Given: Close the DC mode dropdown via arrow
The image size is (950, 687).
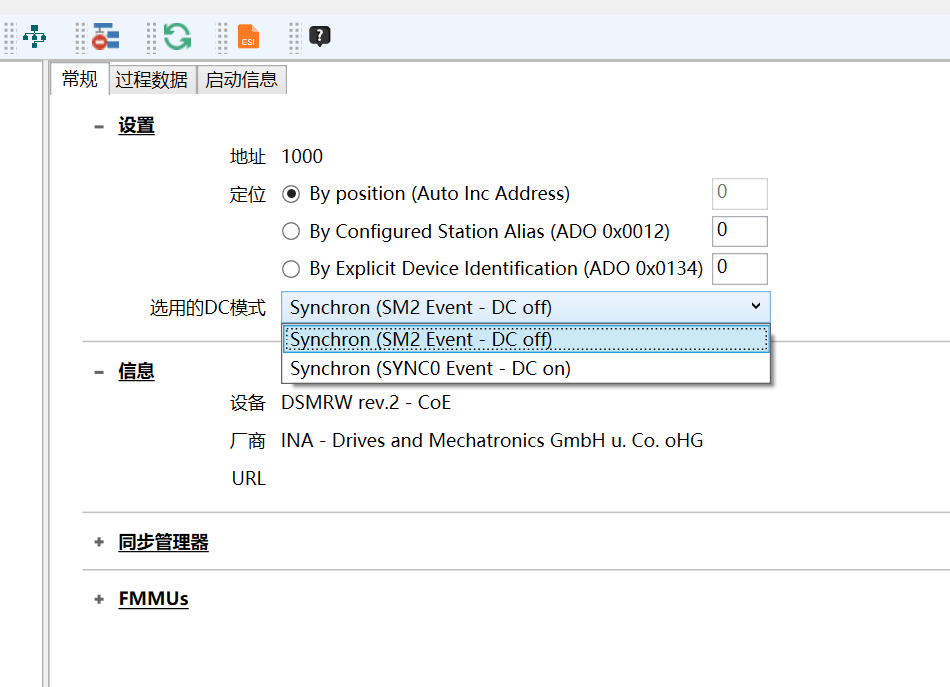Looking at the screenshot, I should point(755,307).
